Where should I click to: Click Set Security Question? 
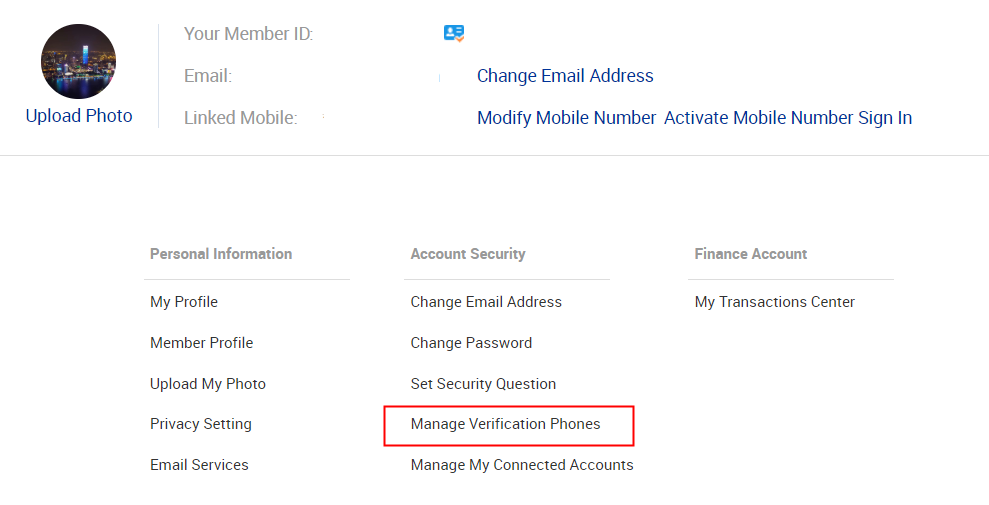pos(483,384)
